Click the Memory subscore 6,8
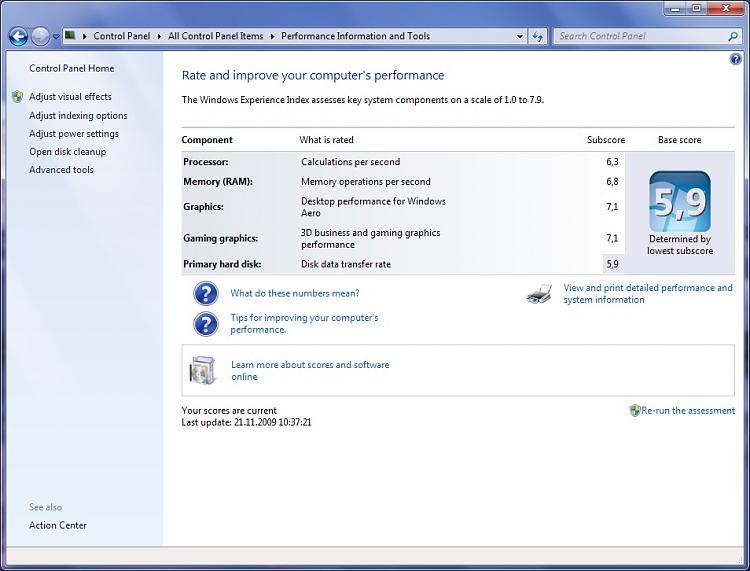This screenshot has width=750, height=571. 612,182
